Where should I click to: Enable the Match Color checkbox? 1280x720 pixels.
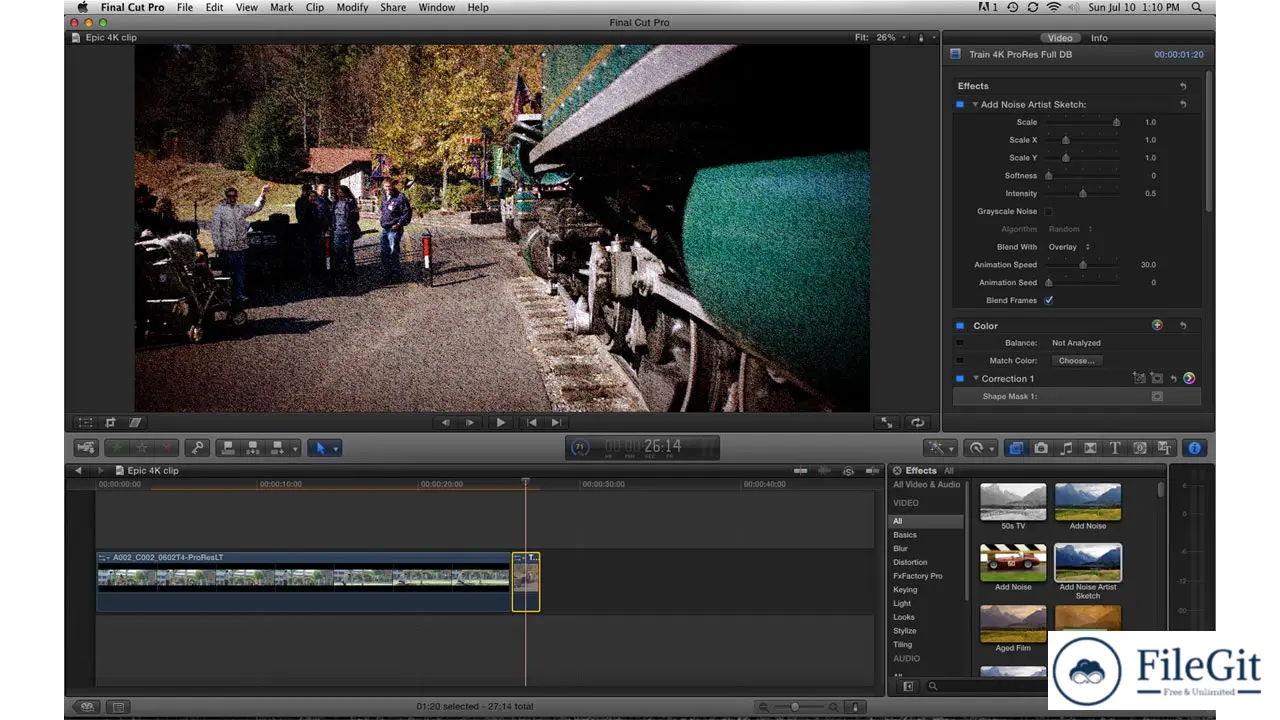960,360
